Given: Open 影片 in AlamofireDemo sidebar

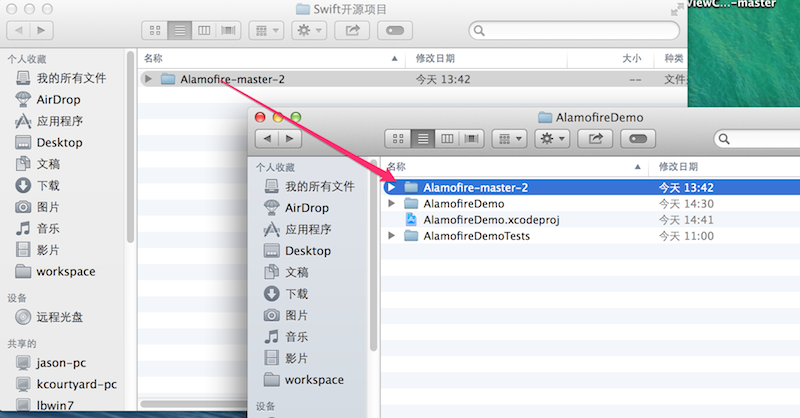Looking at the screenshot, I should point(286,358).
